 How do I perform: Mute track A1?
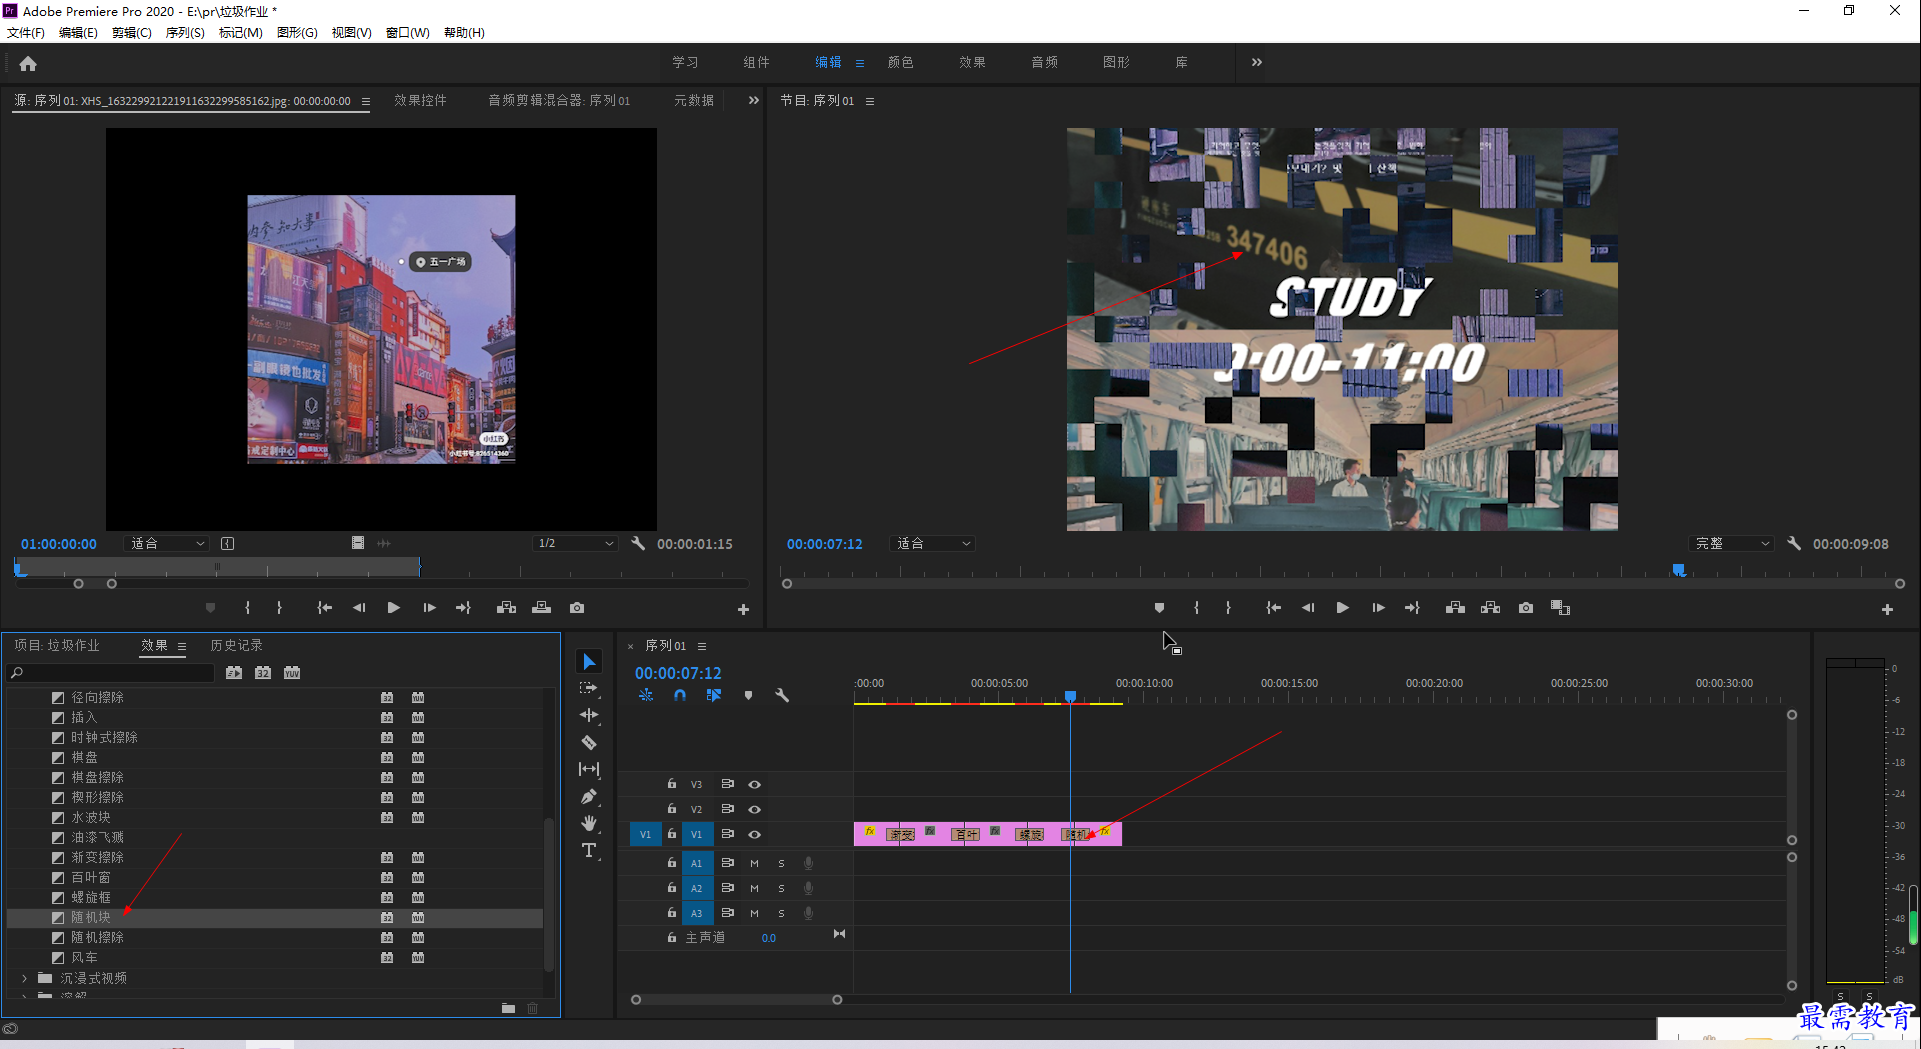click(x=754, y=863)
